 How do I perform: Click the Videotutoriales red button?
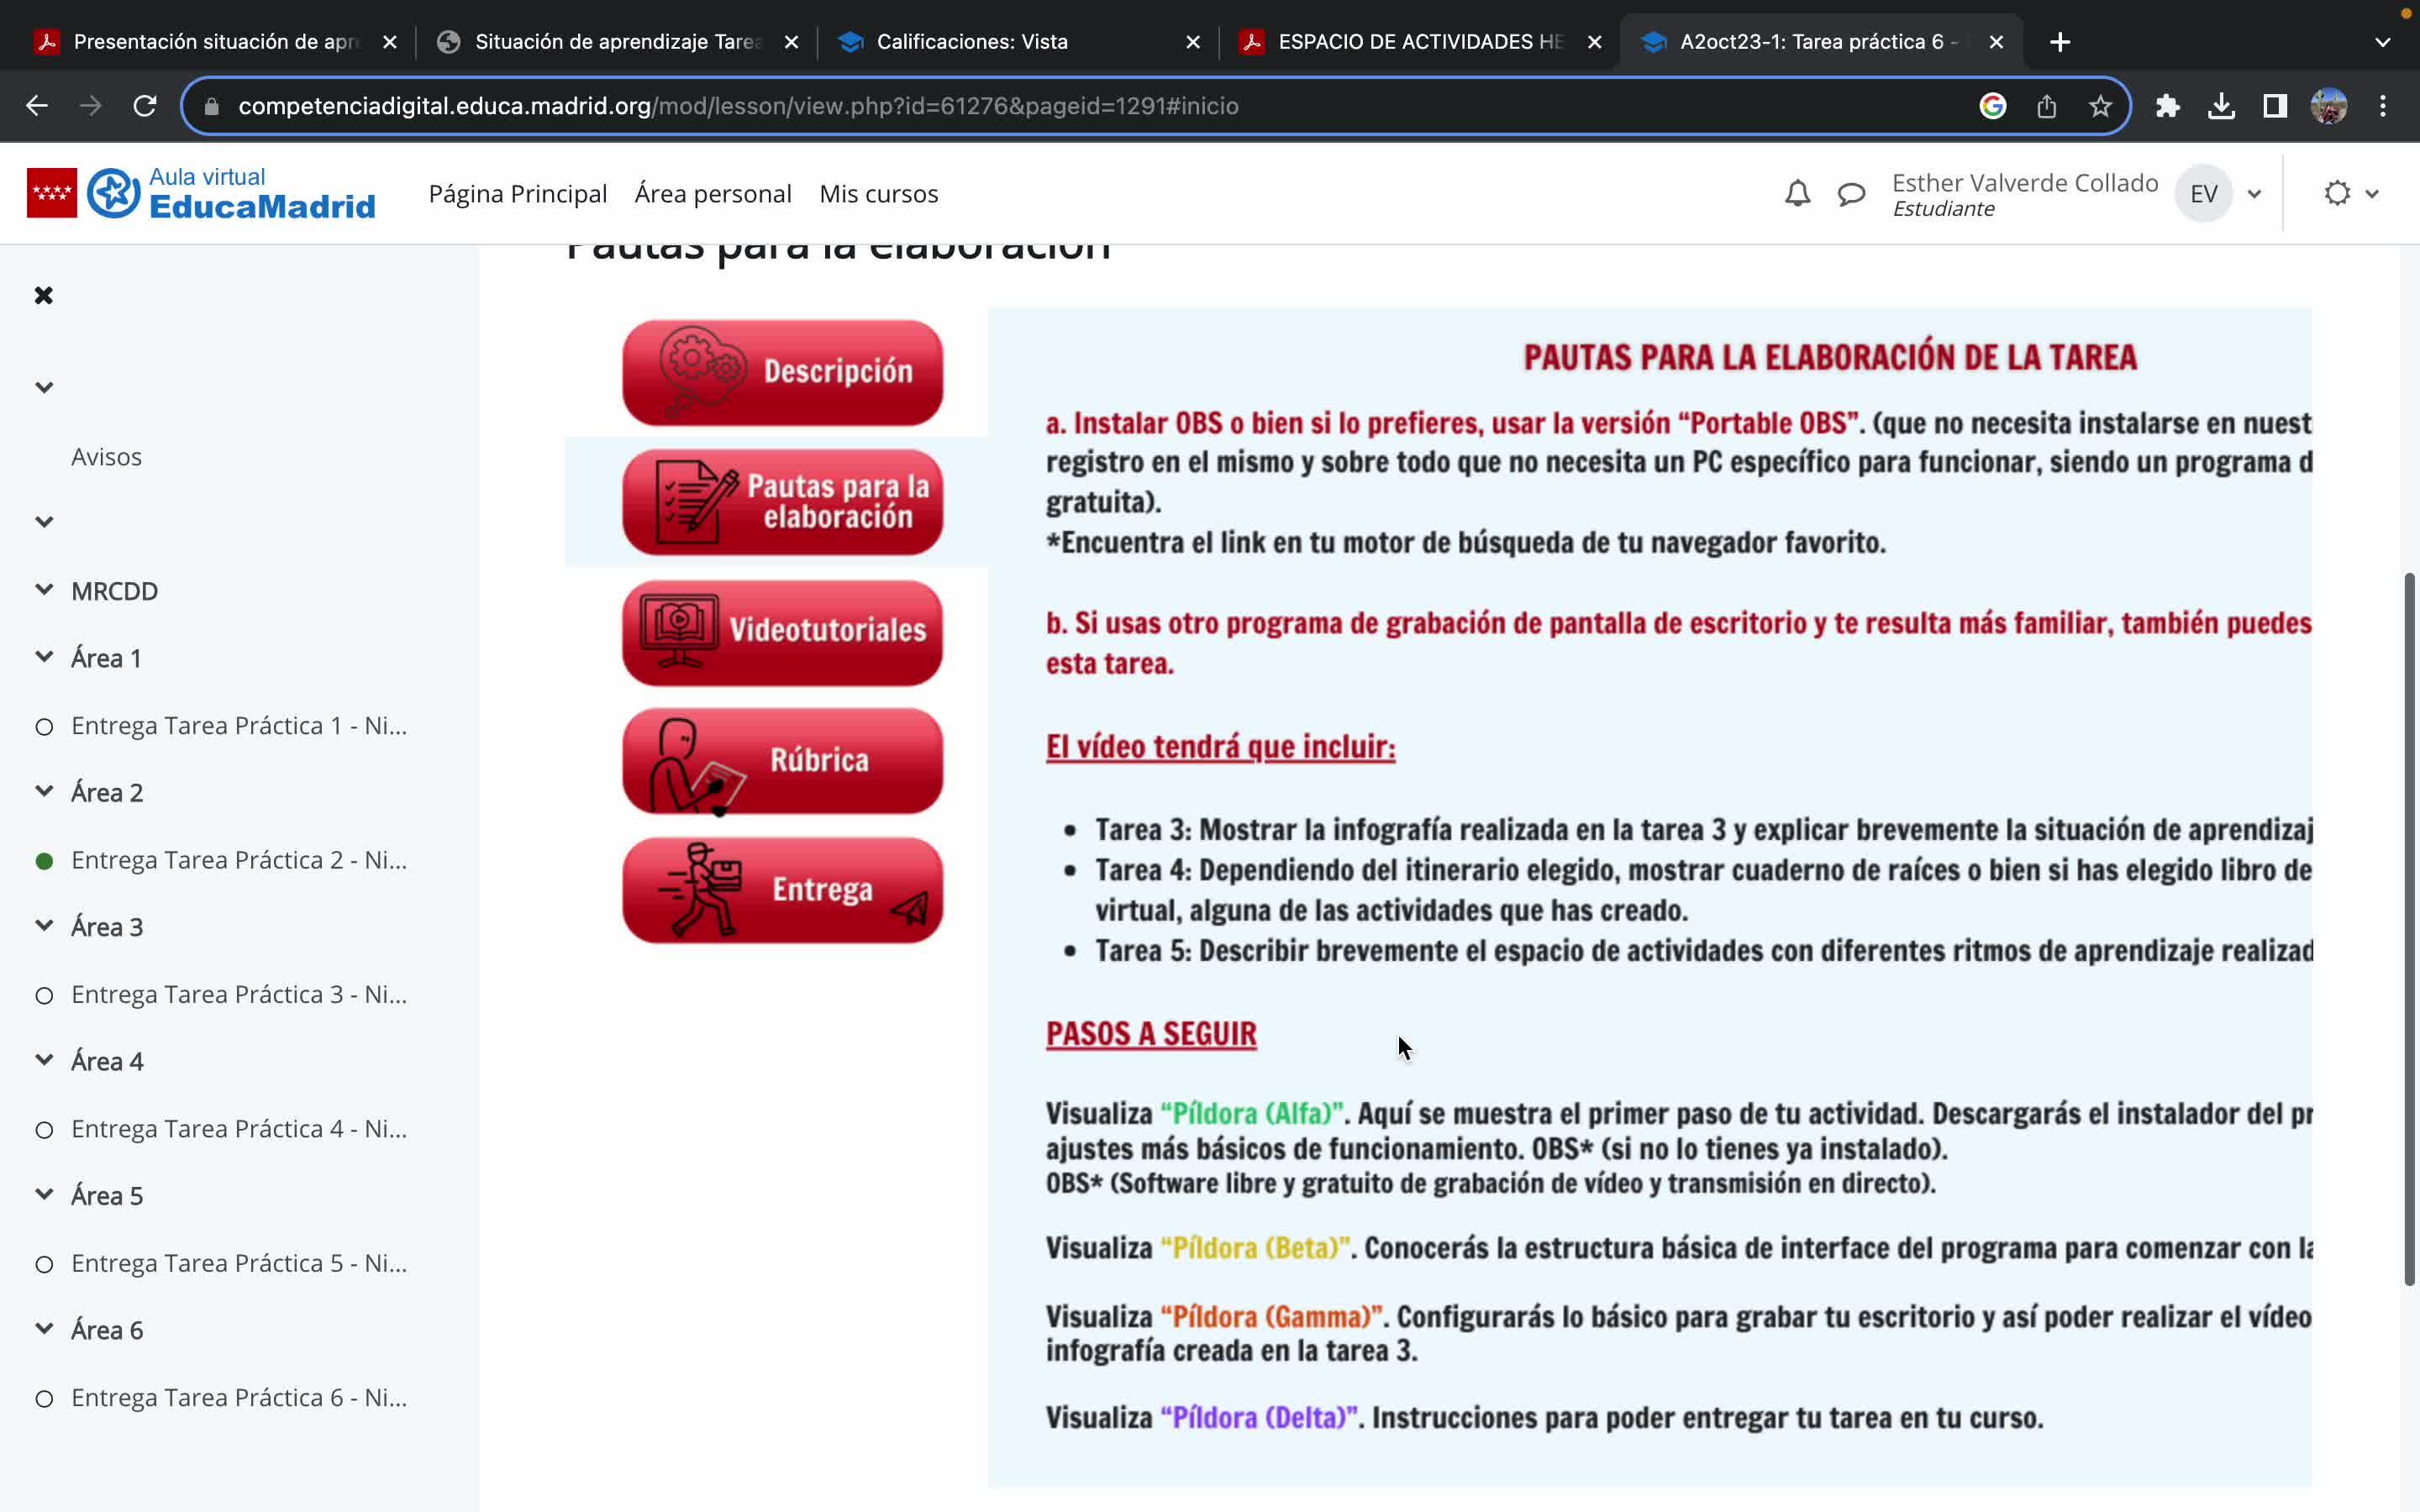point(782,632)
